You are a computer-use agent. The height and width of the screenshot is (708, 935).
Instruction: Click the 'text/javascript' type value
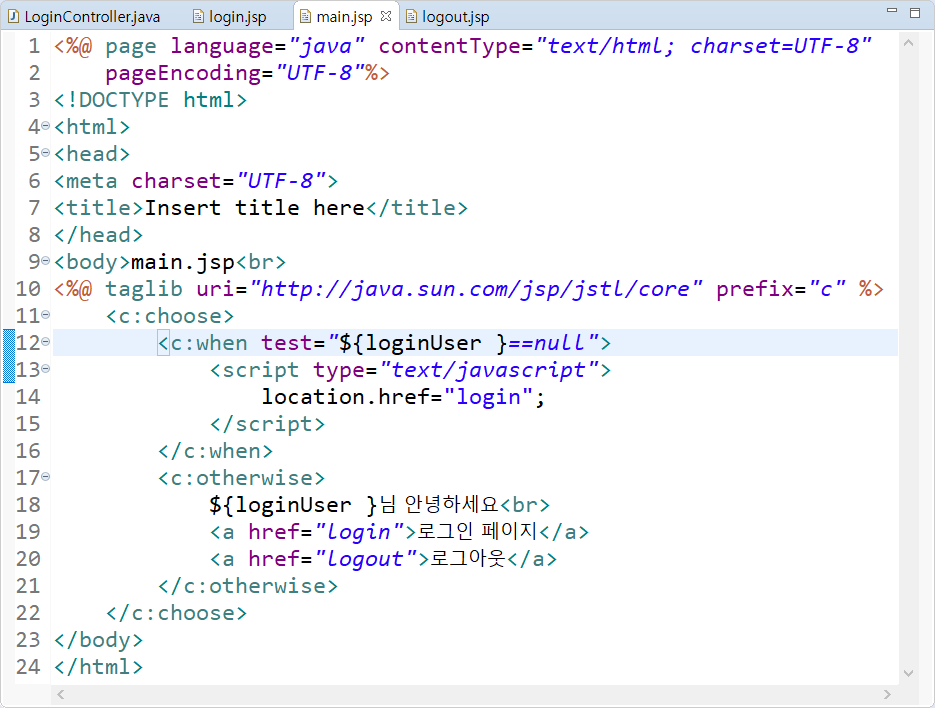488,370
